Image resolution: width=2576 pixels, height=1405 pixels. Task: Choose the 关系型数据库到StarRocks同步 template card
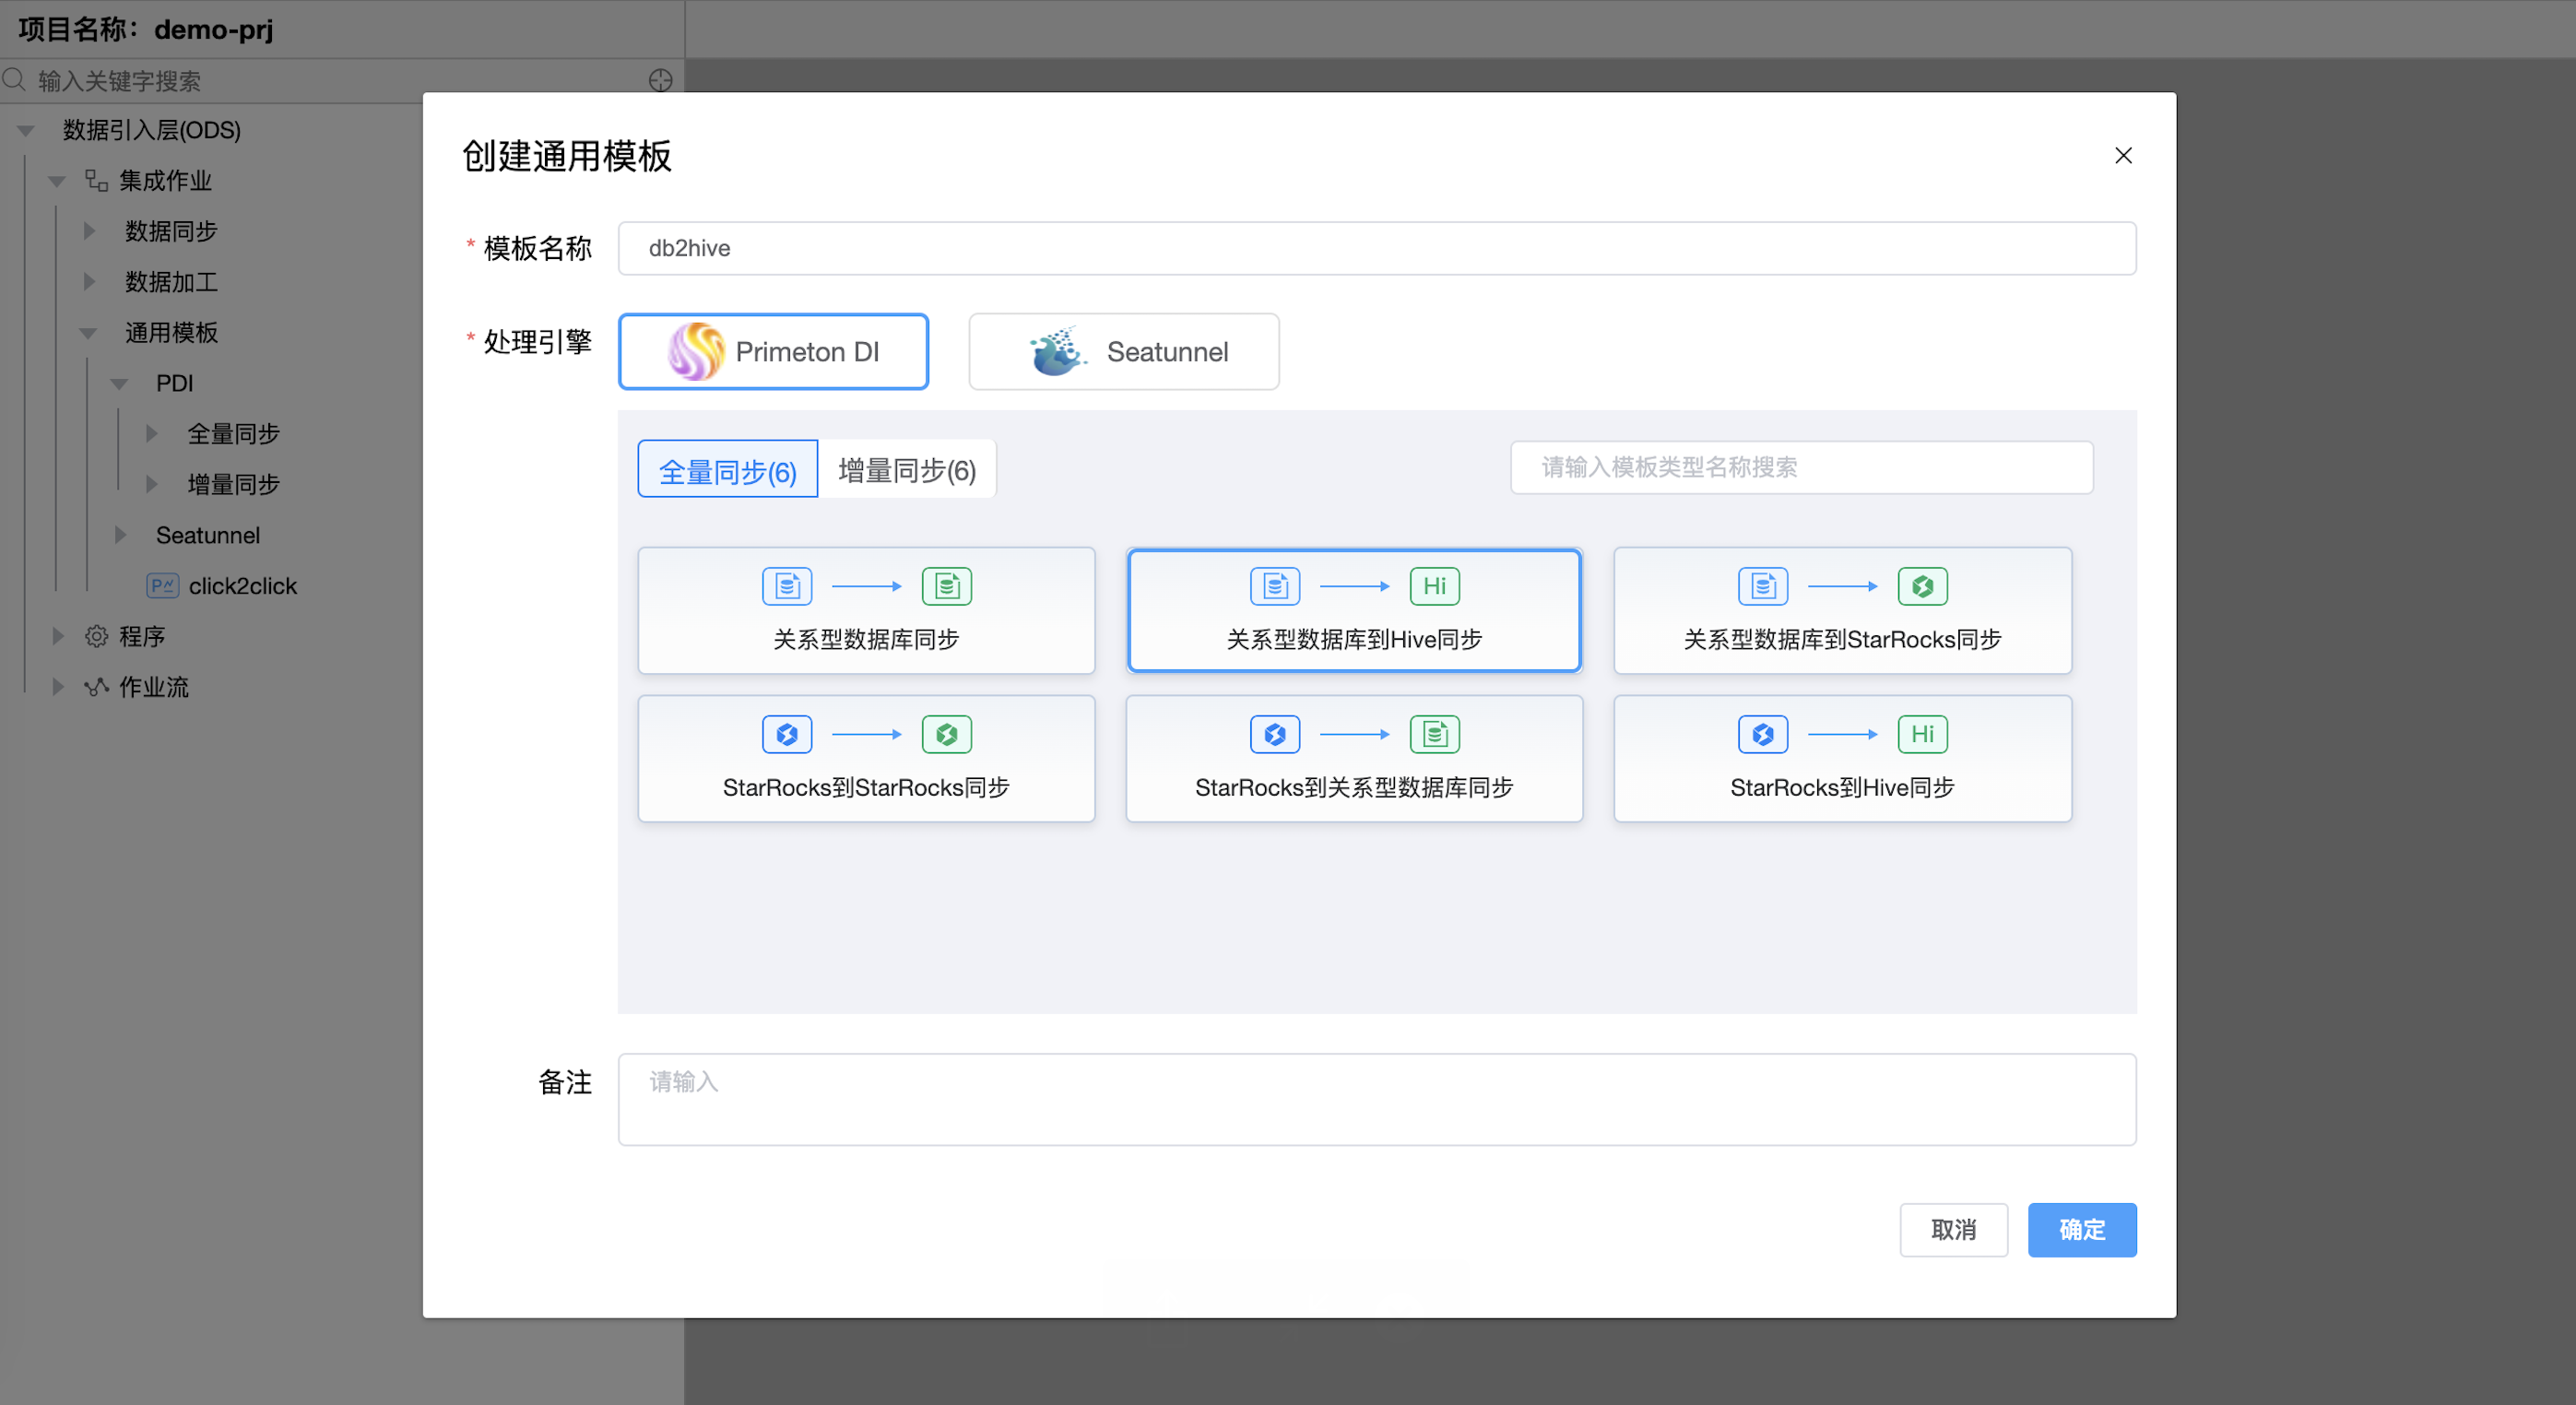[1841, 610]
